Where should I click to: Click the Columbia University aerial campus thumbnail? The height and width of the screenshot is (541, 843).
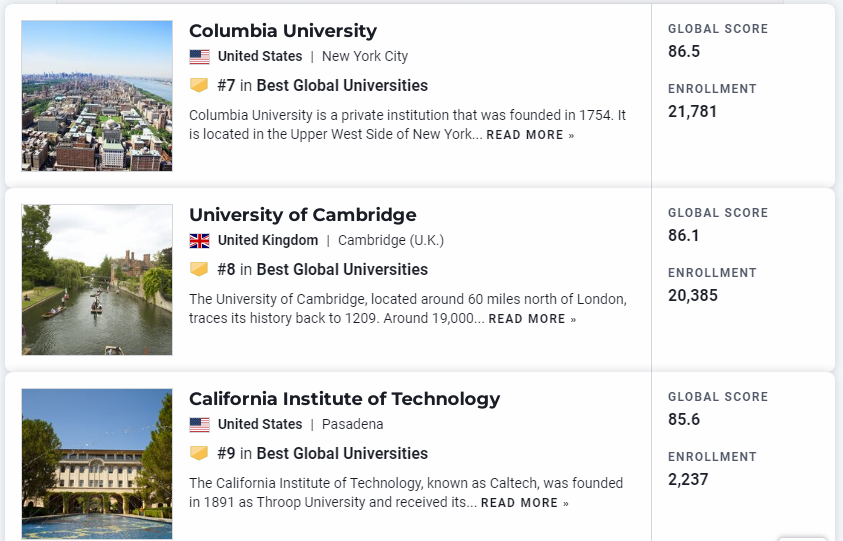pos(97,96)
